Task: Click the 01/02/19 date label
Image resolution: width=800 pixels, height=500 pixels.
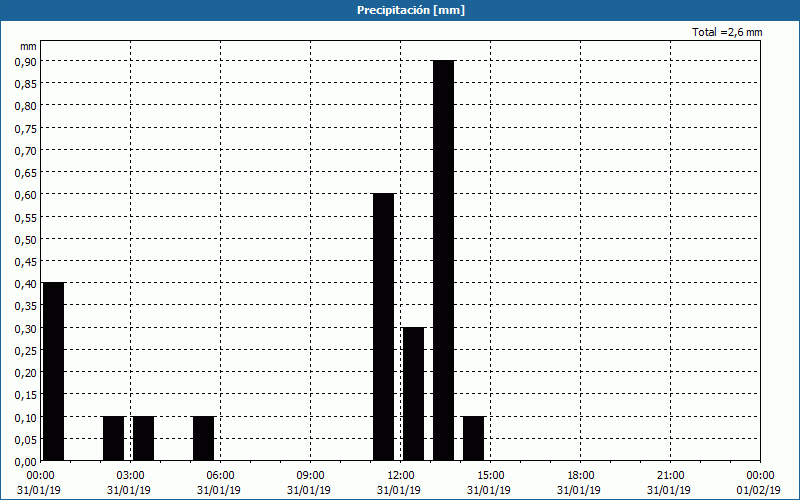Action: (759, 490)
